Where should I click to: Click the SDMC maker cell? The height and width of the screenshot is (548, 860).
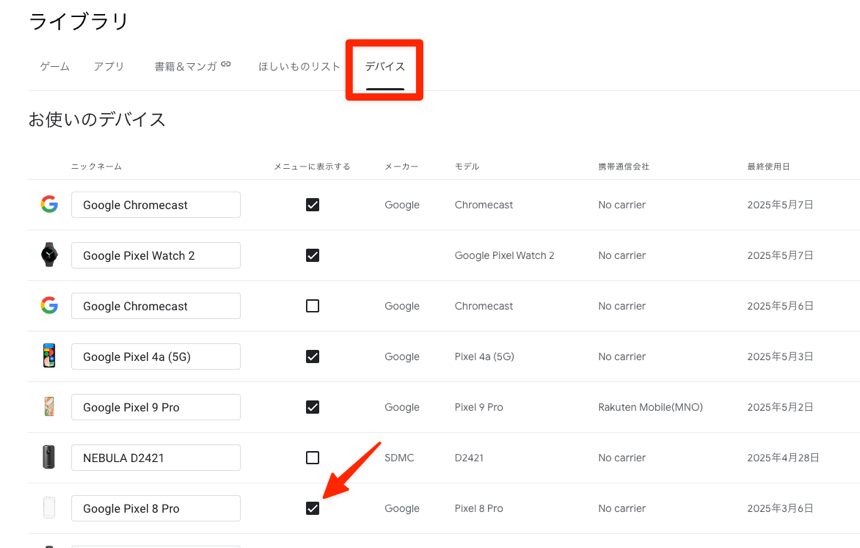coord(399,457)
